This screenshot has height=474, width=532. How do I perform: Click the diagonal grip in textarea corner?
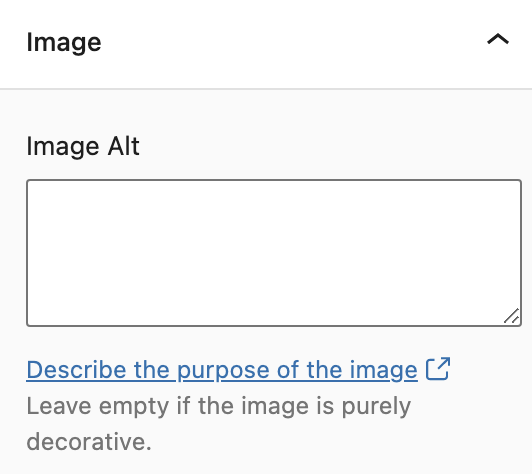[511, 316]
